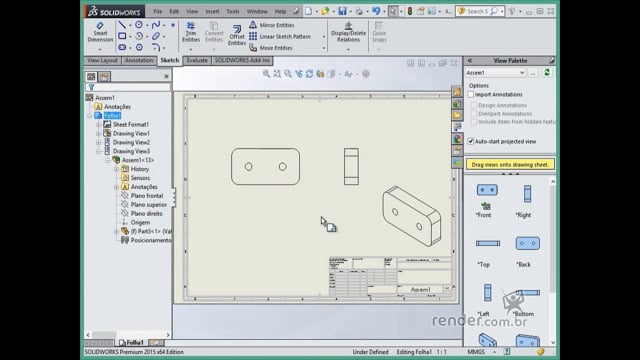Screen dimensions: 640x360
Task: Activate Trim Entities tool
Action: [x=191, y=32]
